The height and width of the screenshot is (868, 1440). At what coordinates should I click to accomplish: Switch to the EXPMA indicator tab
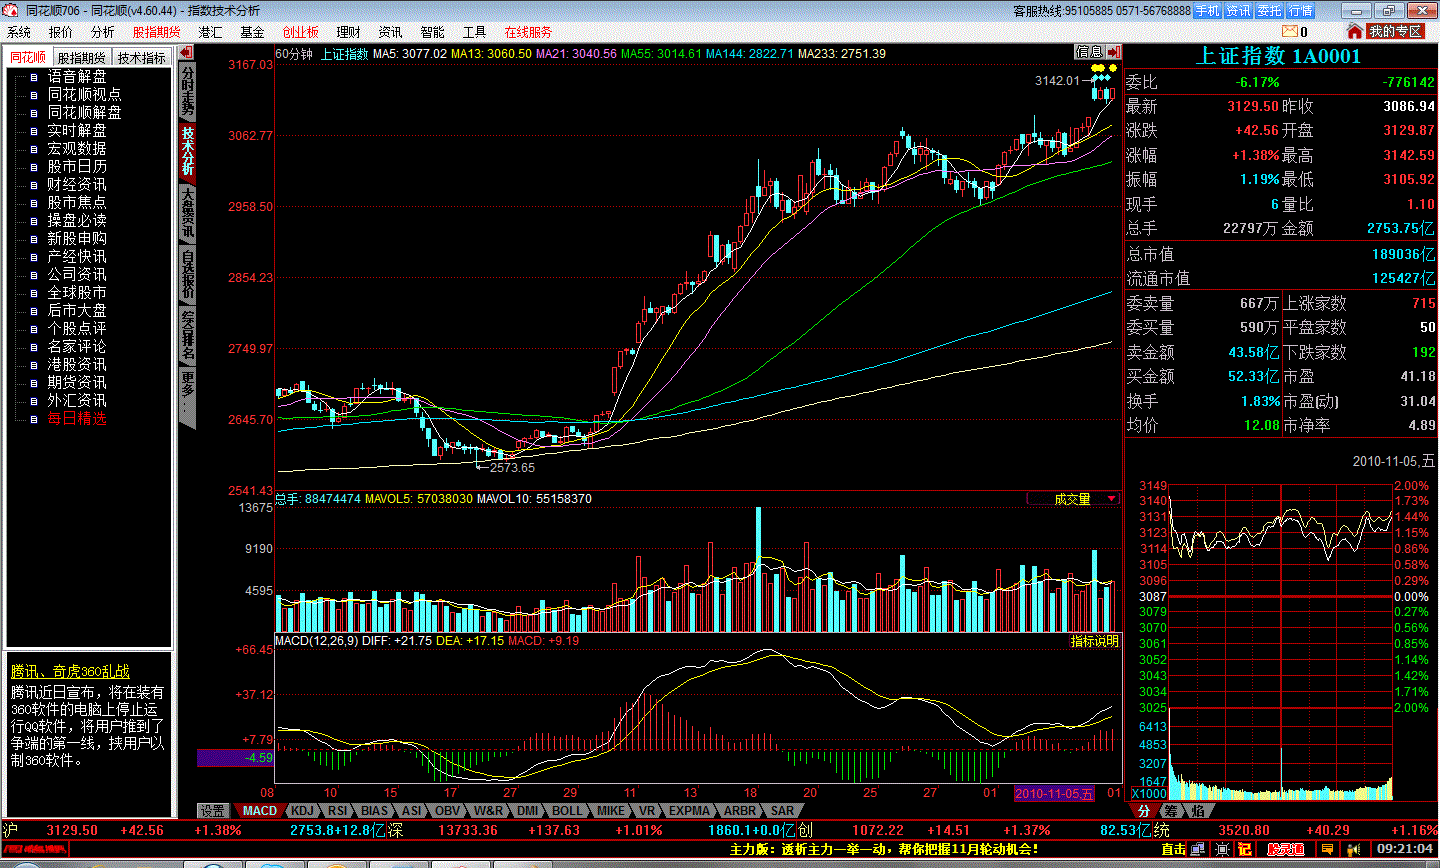coord(689,811)
